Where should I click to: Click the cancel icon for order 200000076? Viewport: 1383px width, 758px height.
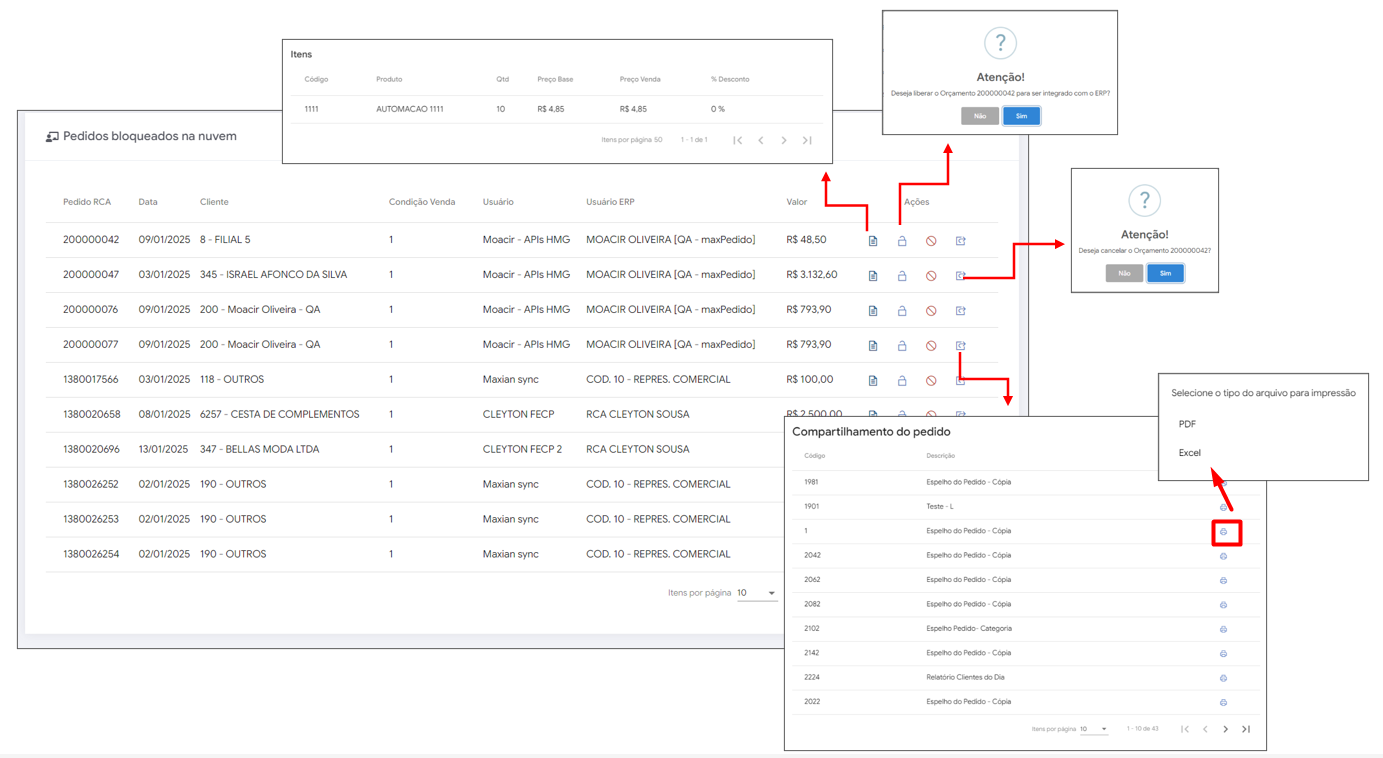tap(931, 311)
